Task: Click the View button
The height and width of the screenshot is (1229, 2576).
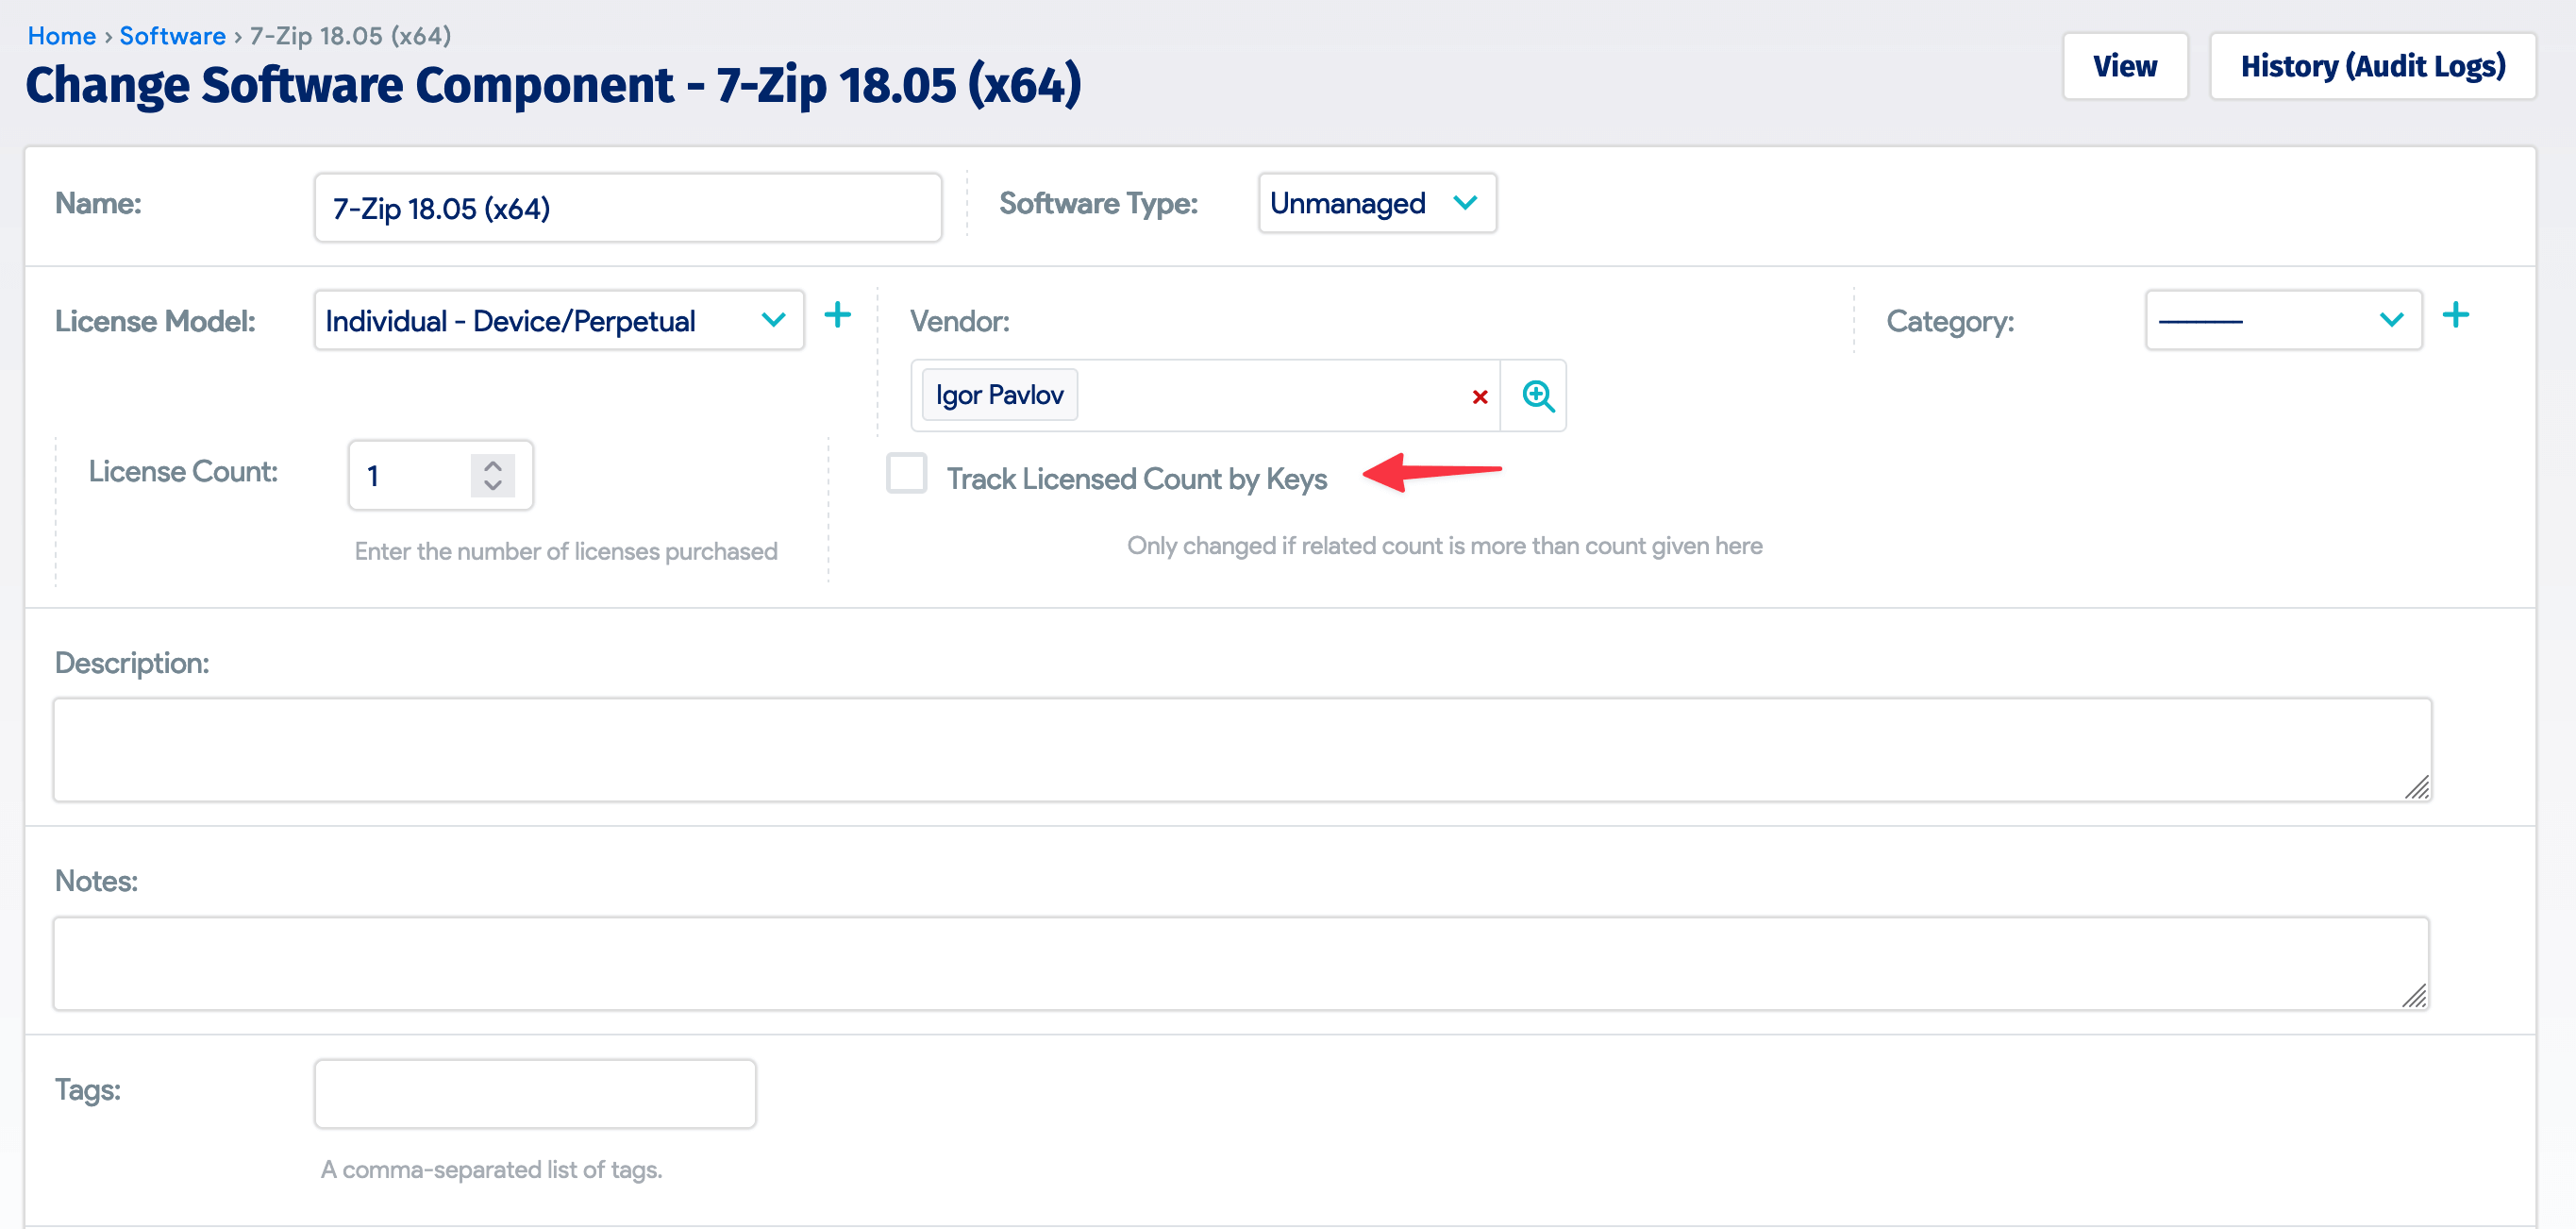Action: click(x=2124, y=66)
